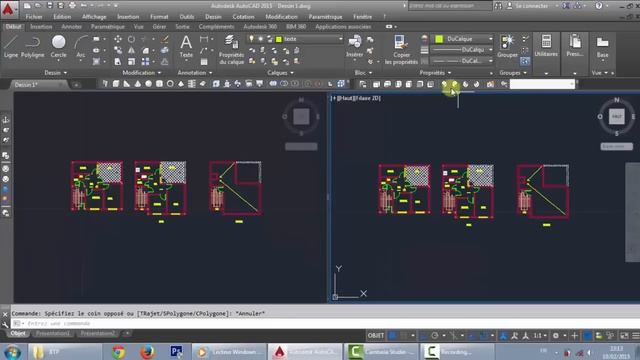Screen dimensions: 640x360
Task: Toggle layer freeze sun icon
Action: (260, 39)
